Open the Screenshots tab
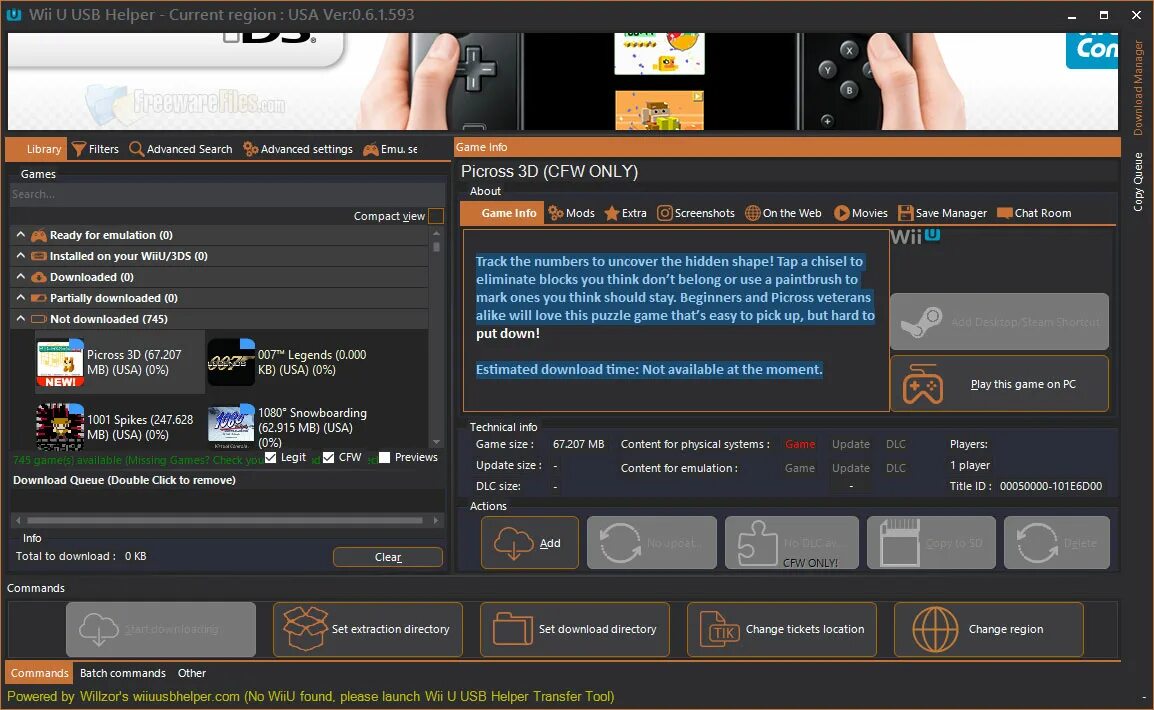 click(x=695, y=213)
